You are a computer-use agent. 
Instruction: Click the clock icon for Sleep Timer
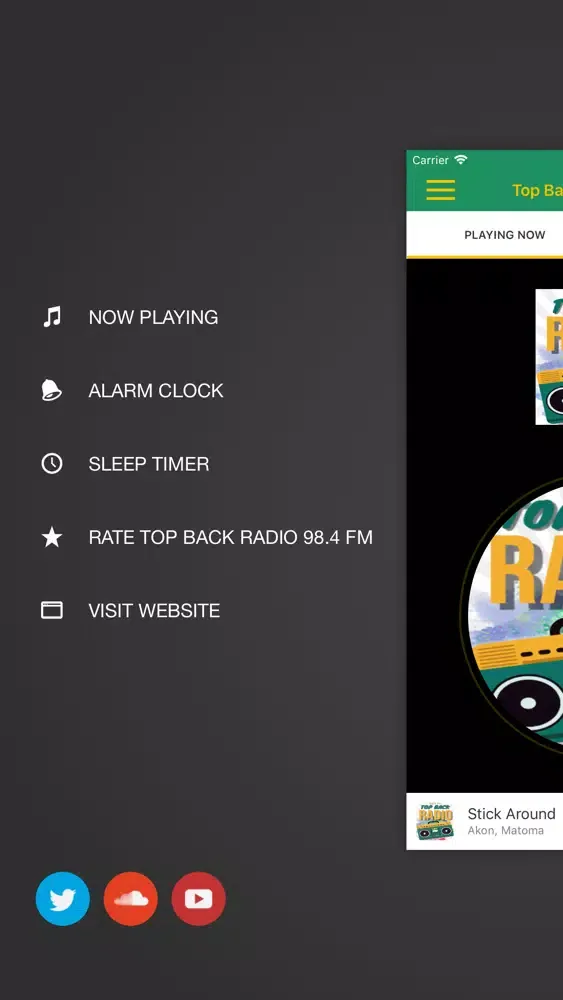(52, 464)
